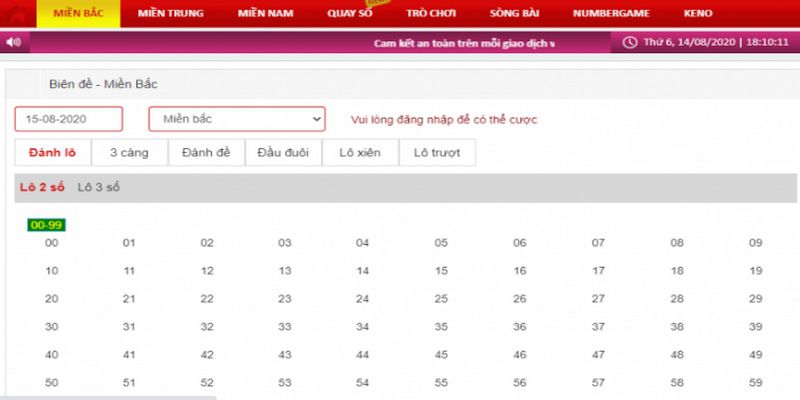The height and width of the screenshot is (400, 800).
Task: Select lottery number 10
Action: pos(52,271)
